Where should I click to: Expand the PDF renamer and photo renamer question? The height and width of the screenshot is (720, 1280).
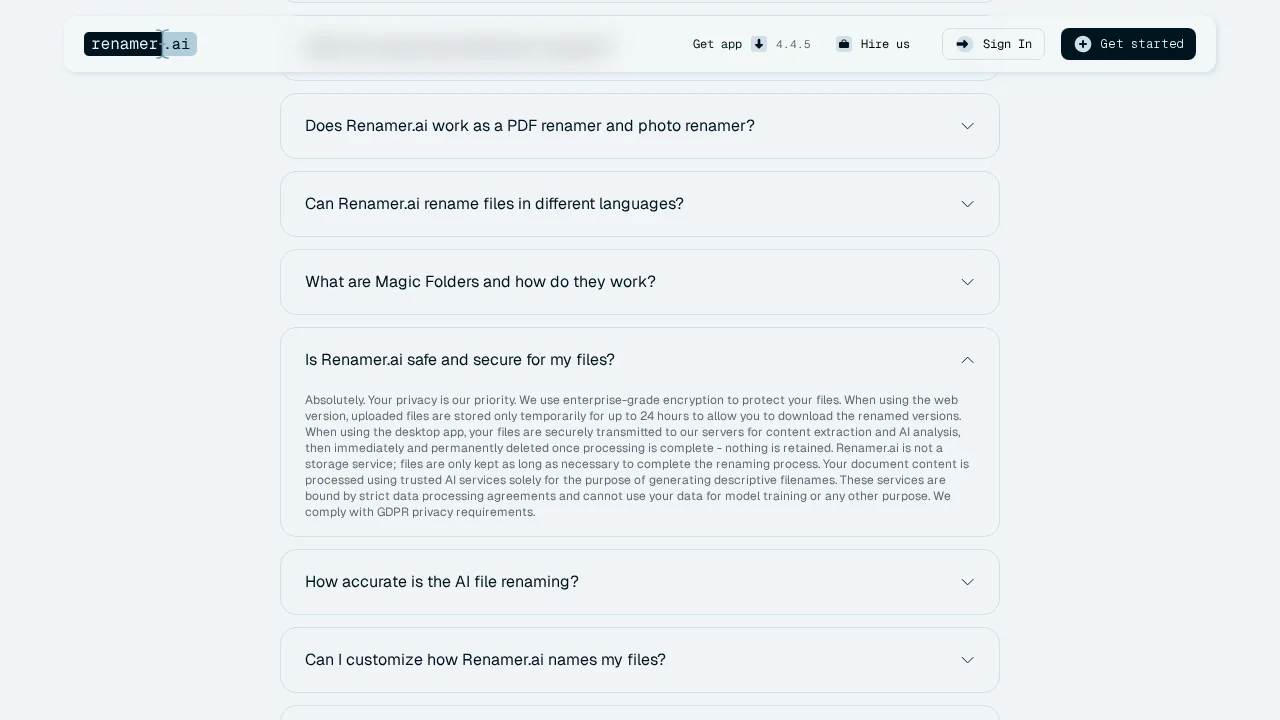point(640,126)
